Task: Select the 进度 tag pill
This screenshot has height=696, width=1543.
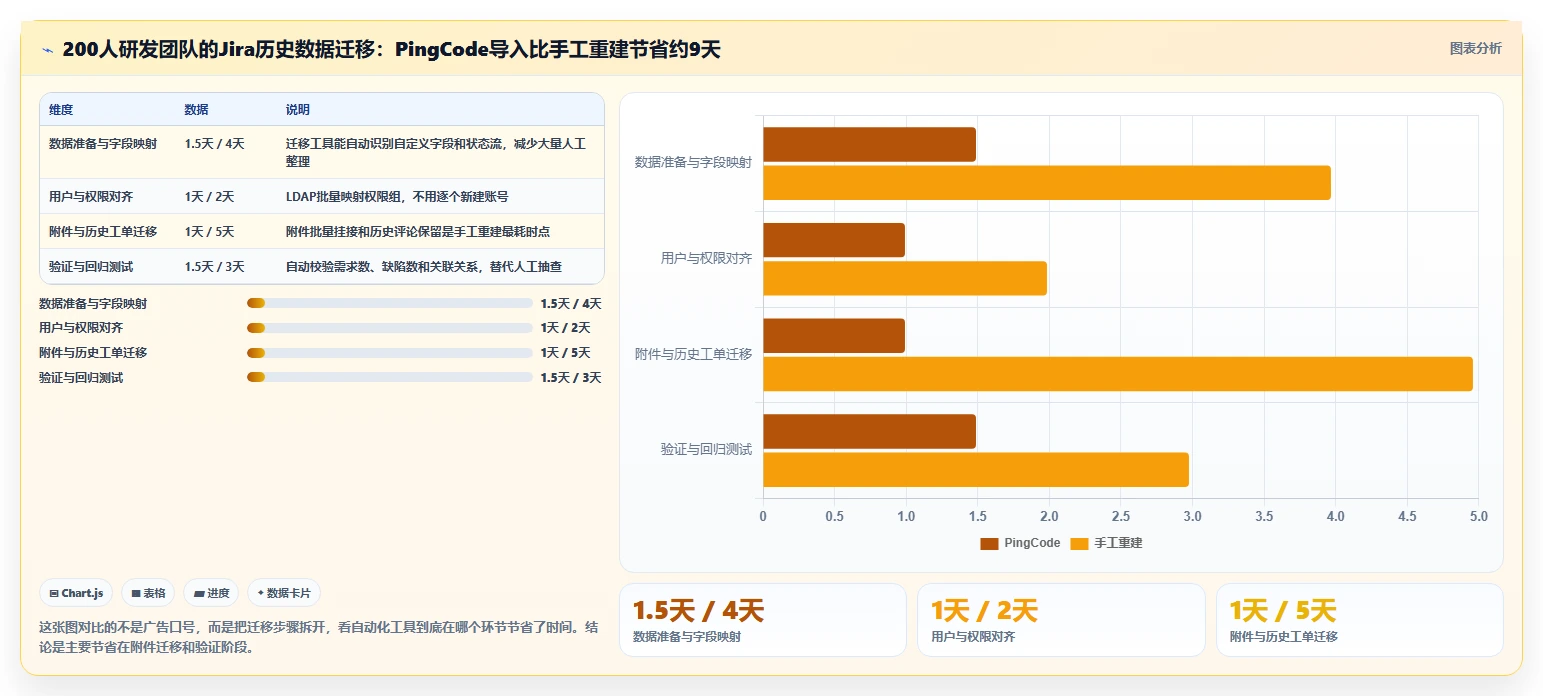Action: coord(211,593)
